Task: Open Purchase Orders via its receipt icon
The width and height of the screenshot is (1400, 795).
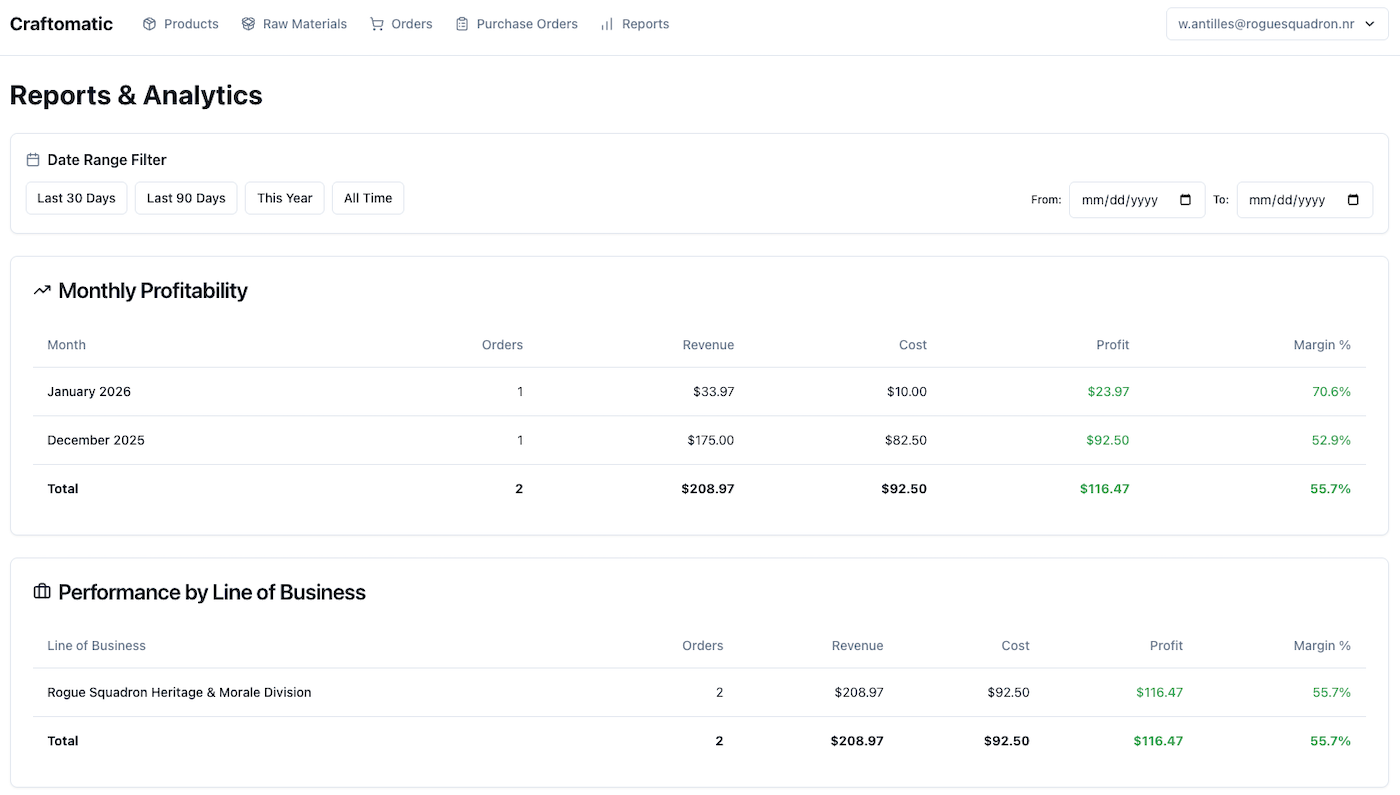Action: pyautogui.click(x=461, y=23)
